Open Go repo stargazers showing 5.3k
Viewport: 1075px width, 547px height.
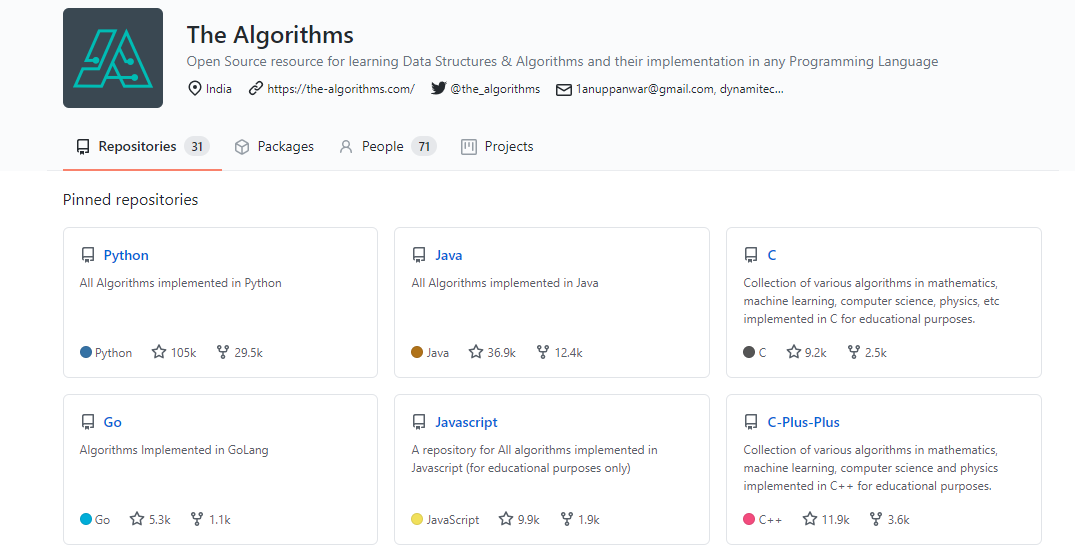pyautogui.click(x=150, y=520)
